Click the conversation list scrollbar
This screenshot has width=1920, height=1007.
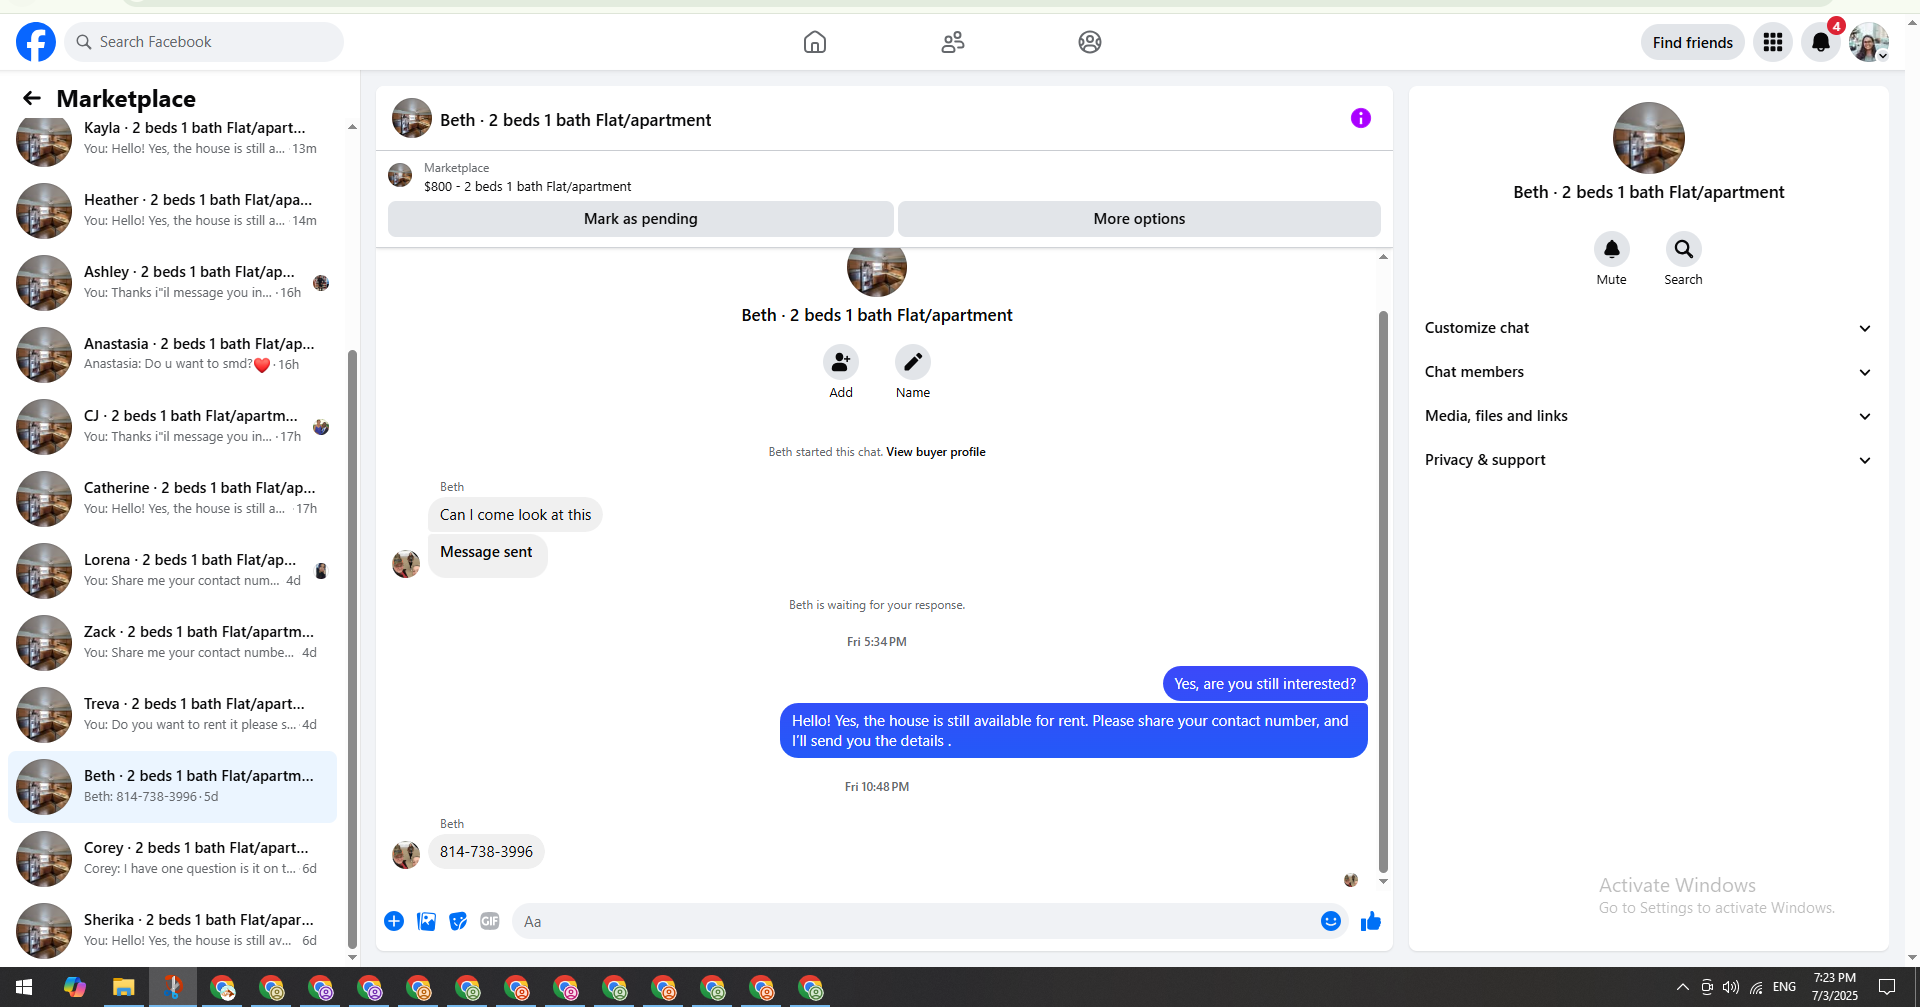352,648
